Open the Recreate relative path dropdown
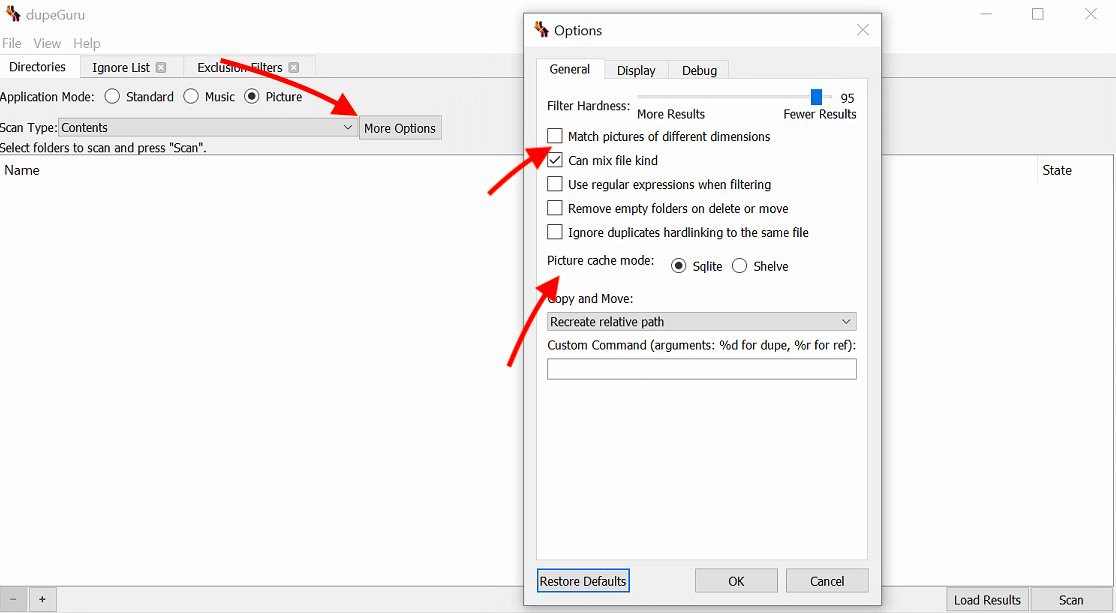Screen dimensions: 1116x613 [x=702, y=321]
